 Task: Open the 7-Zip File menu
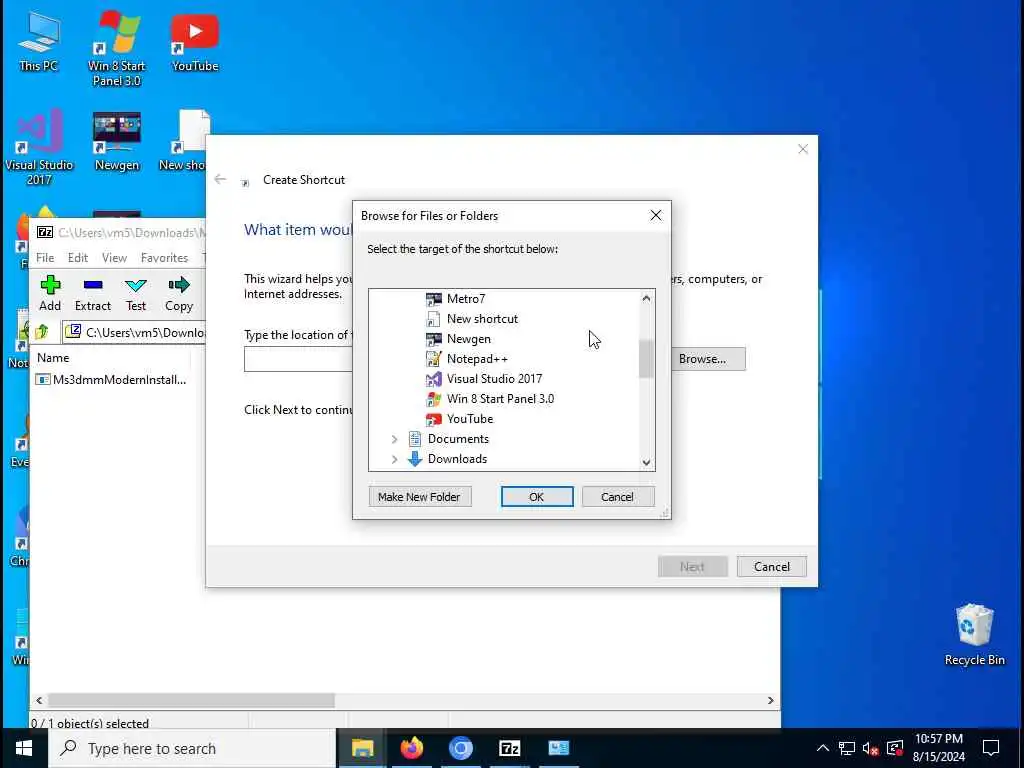(45, 258)
